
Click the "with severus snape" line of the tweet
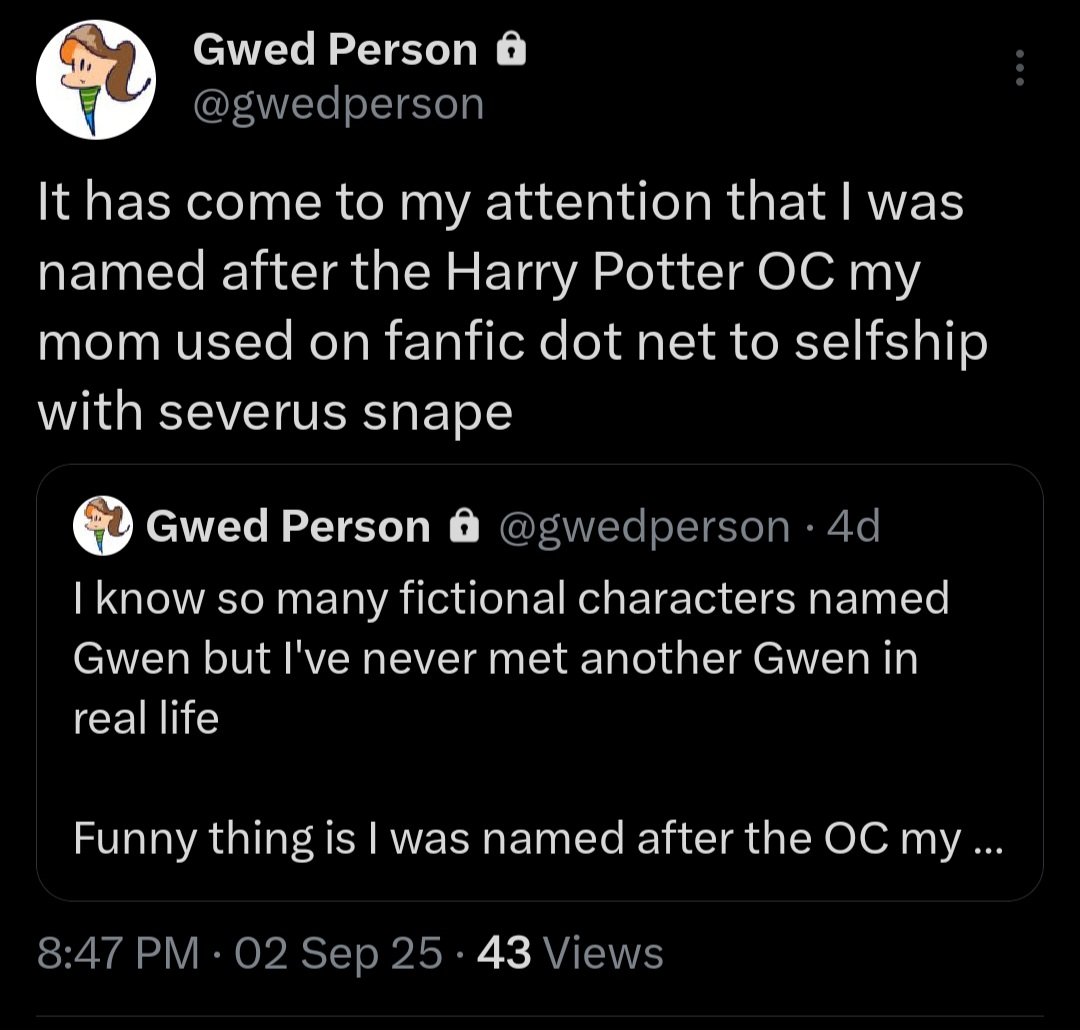tap(275, 412)
